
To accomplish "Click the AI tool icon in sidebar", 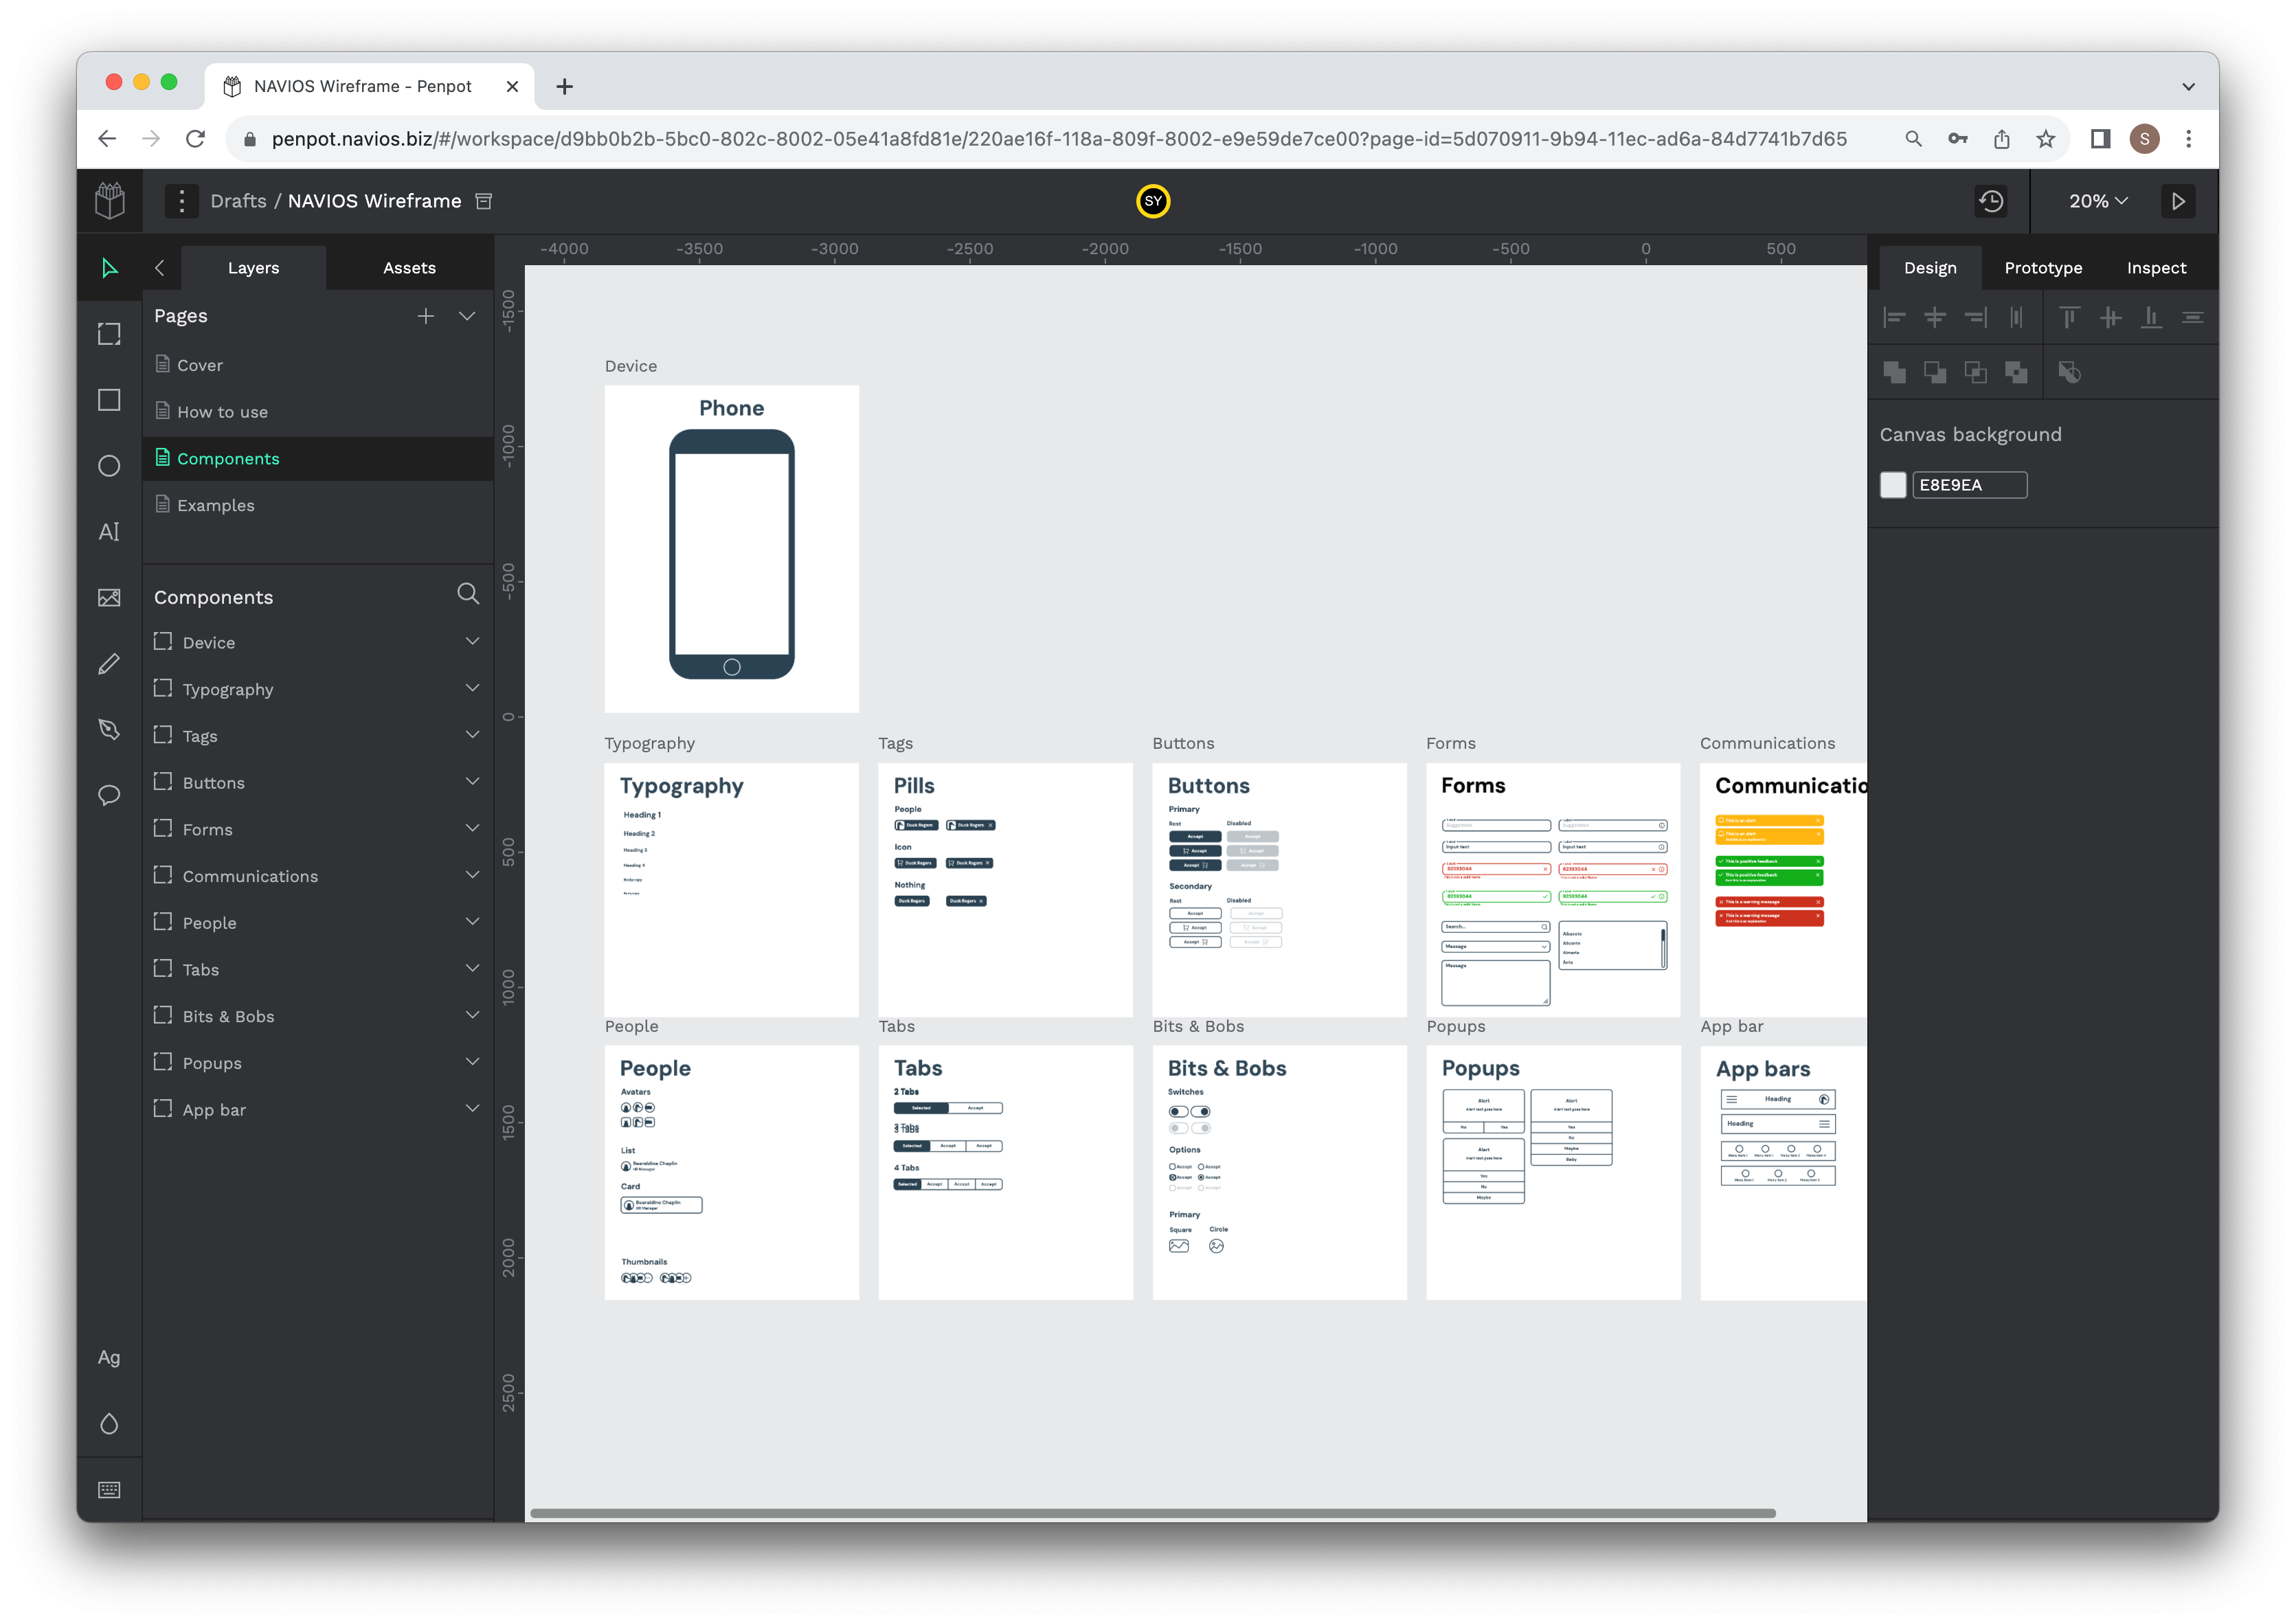I will [x=111, y=531].
